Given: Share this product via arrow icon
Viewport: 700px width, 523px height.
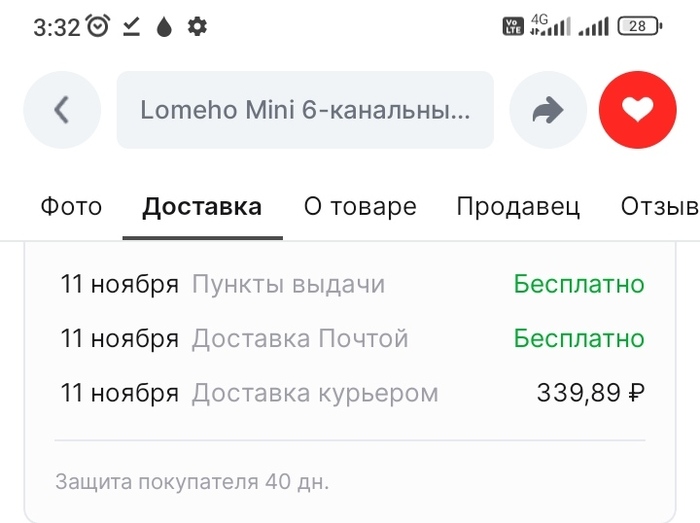Looking at the screenshot, I should (x=547, y=110).
